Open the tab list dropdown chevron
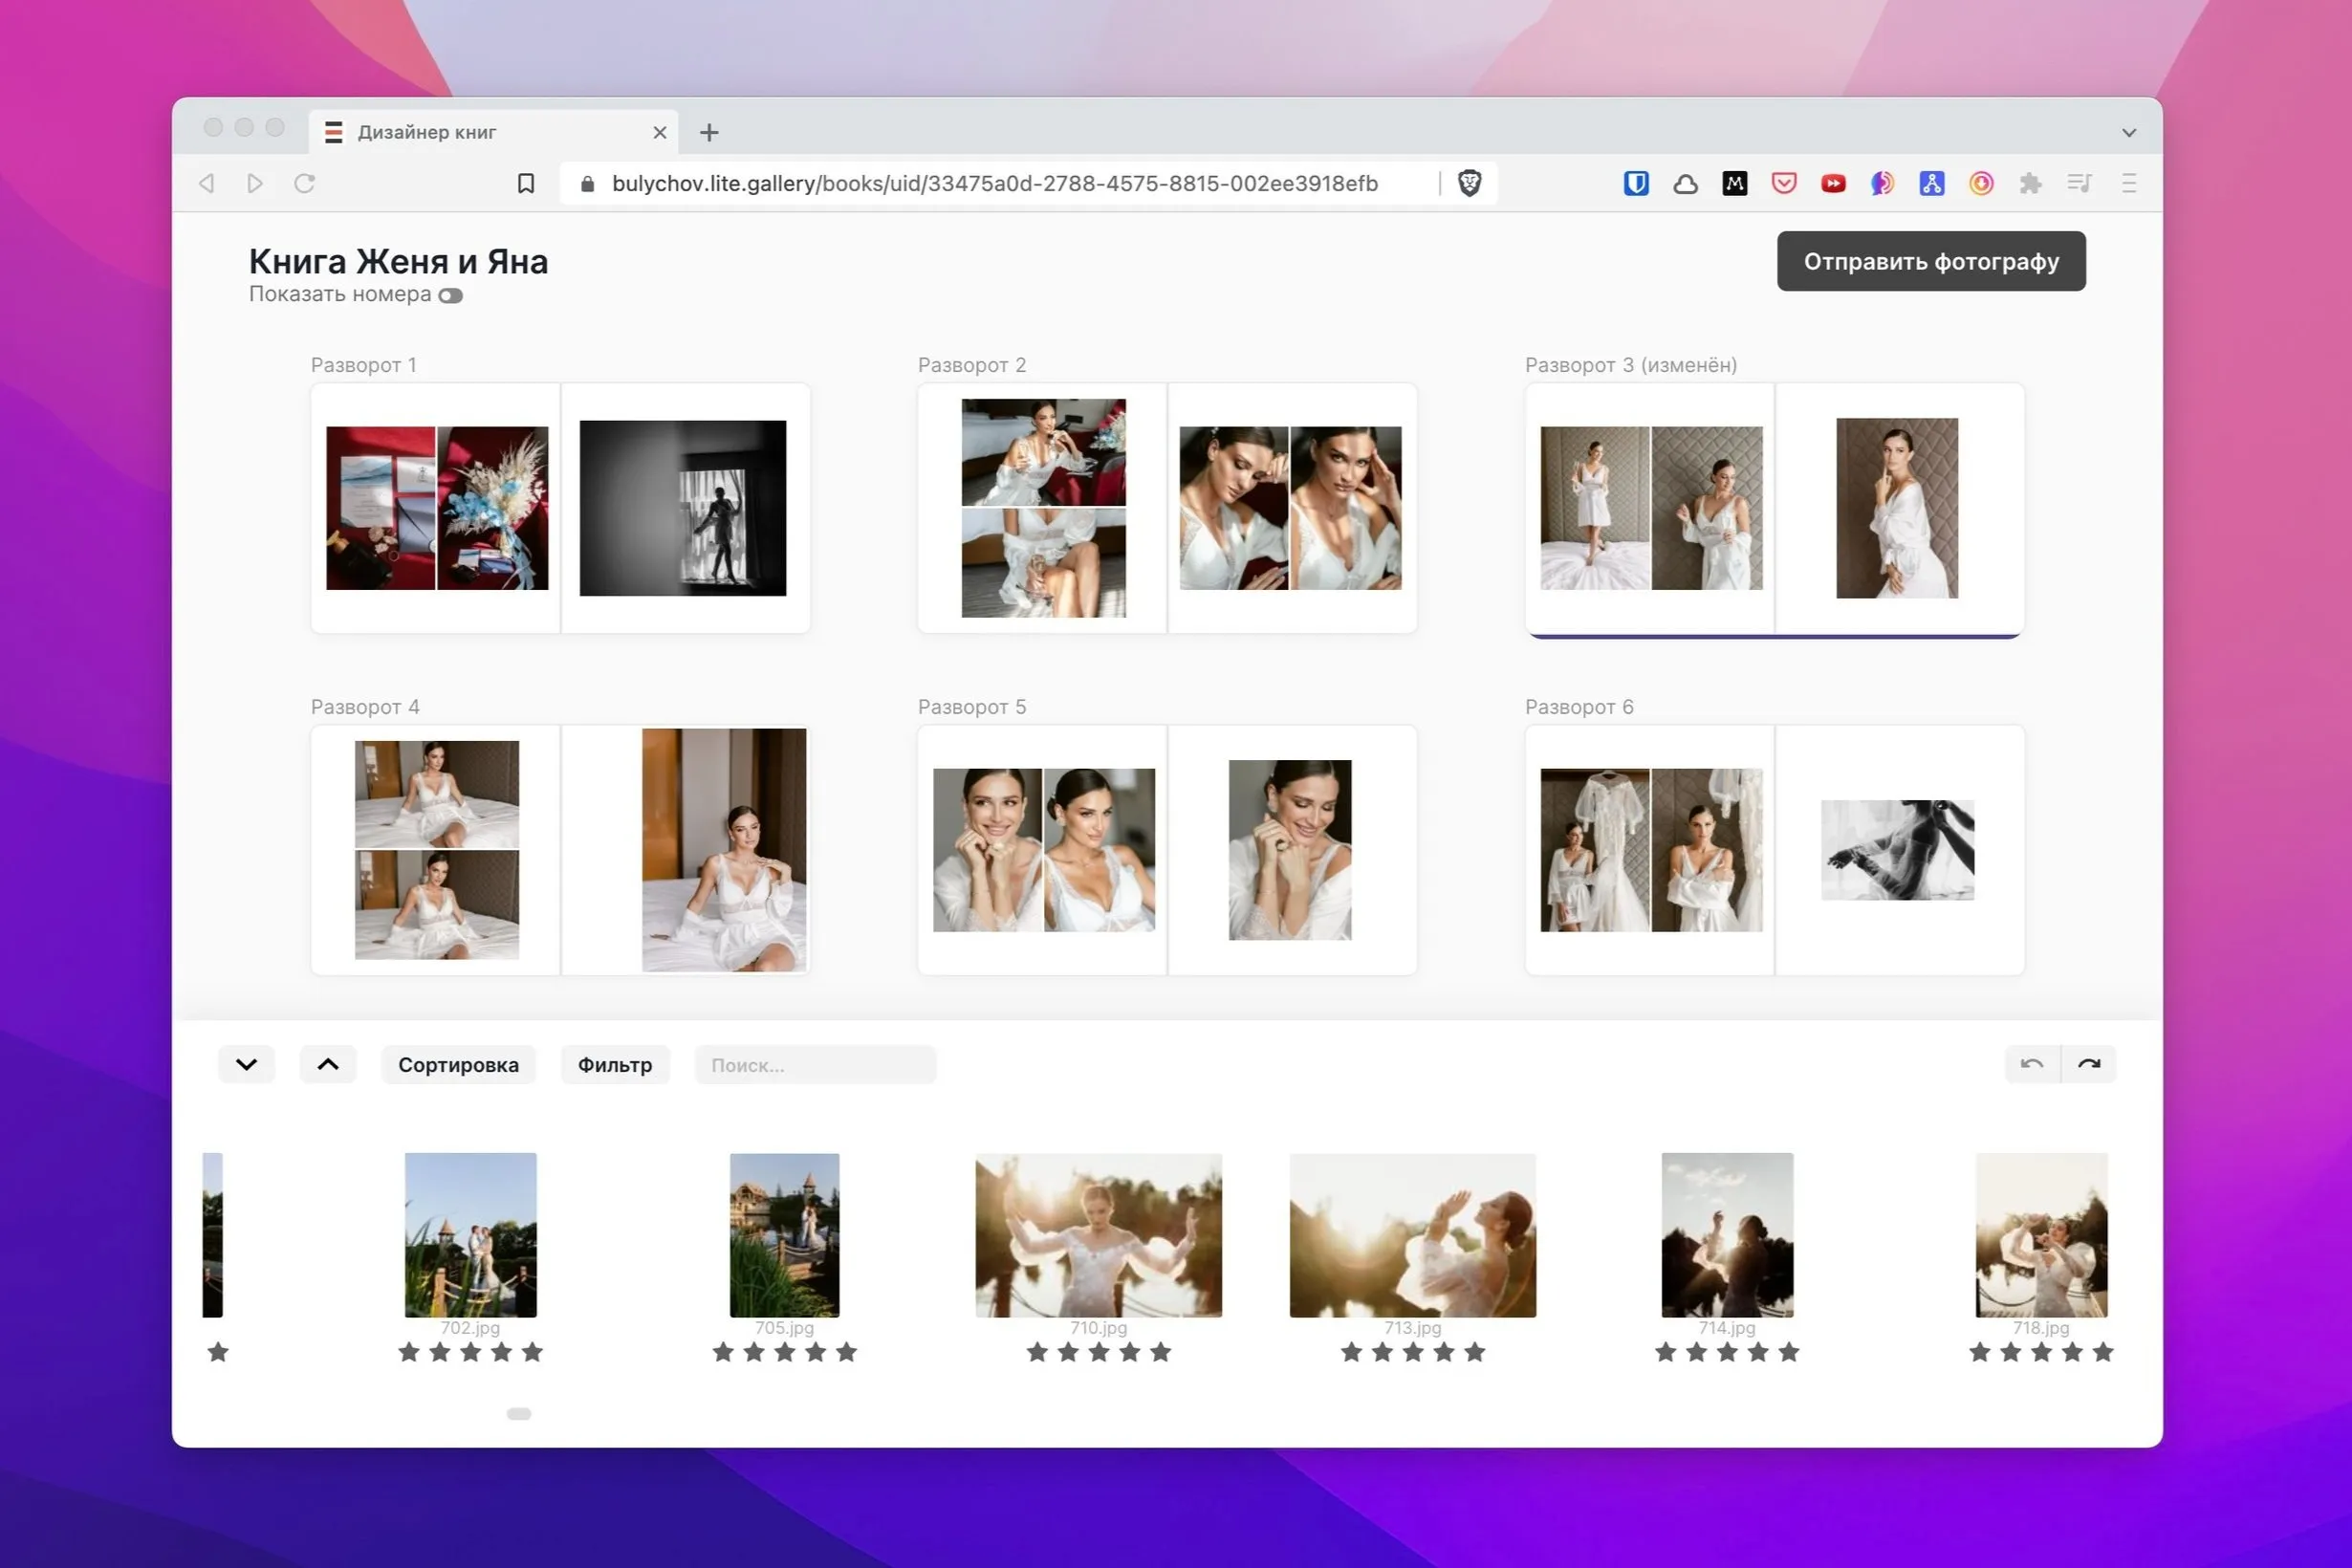Screen dimensions: 2352x1568 2129,132
